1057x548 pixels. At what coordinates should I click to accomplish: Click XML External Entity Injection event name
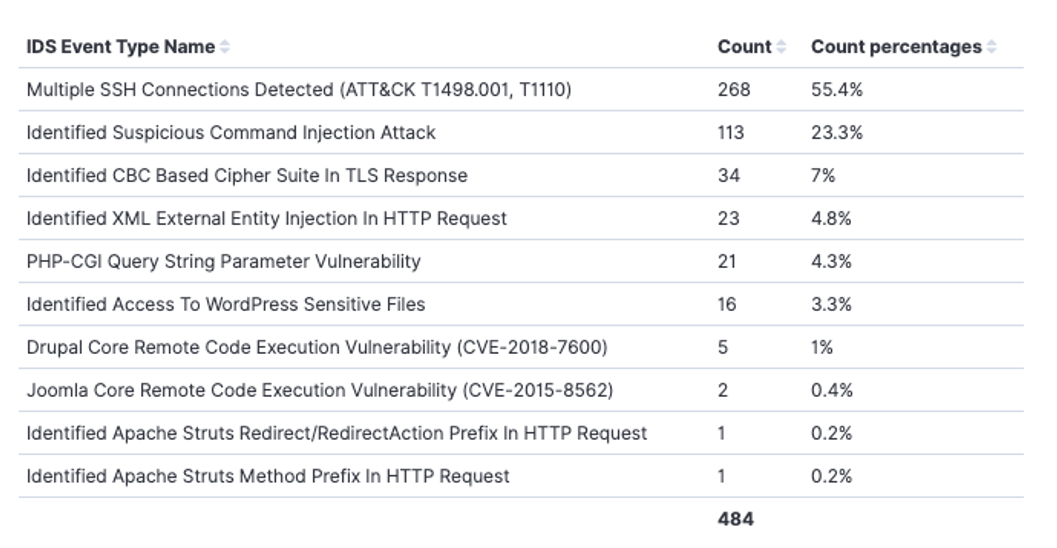point(267,219)
